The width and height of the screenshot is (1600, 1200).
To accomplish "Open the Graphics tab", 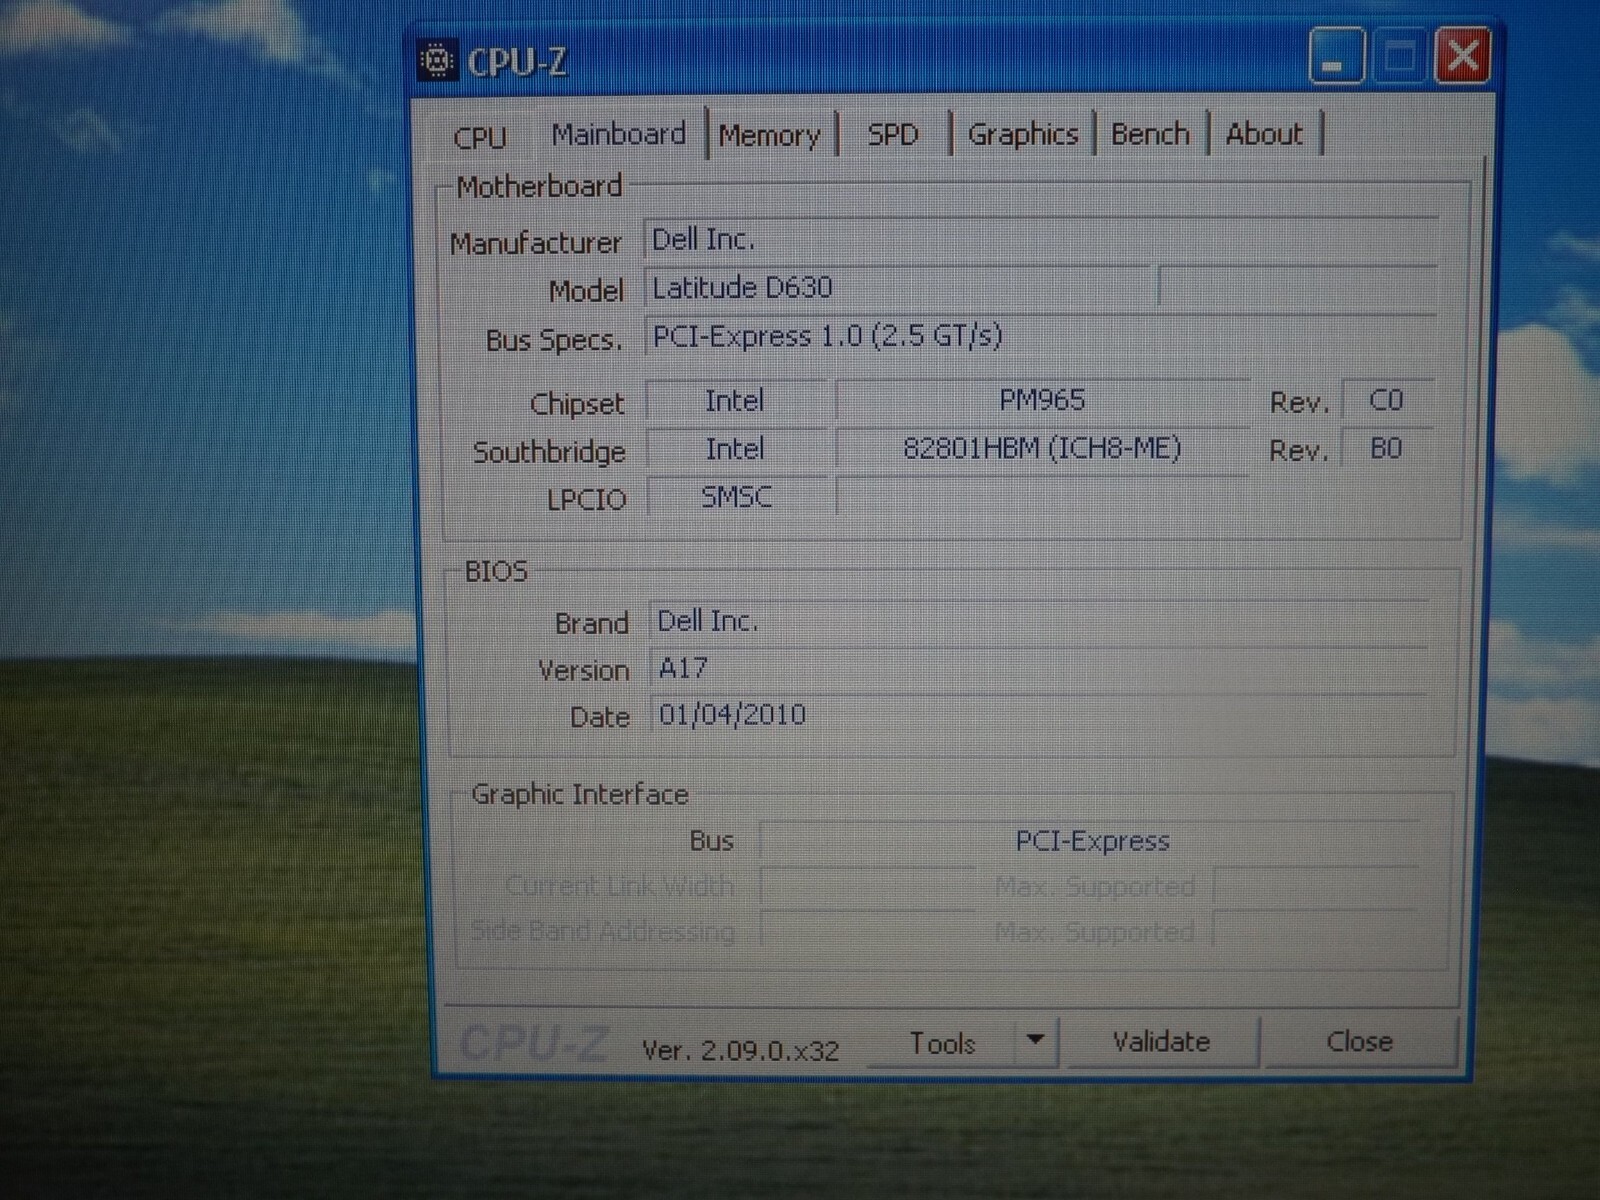I will pos(1023,134).
